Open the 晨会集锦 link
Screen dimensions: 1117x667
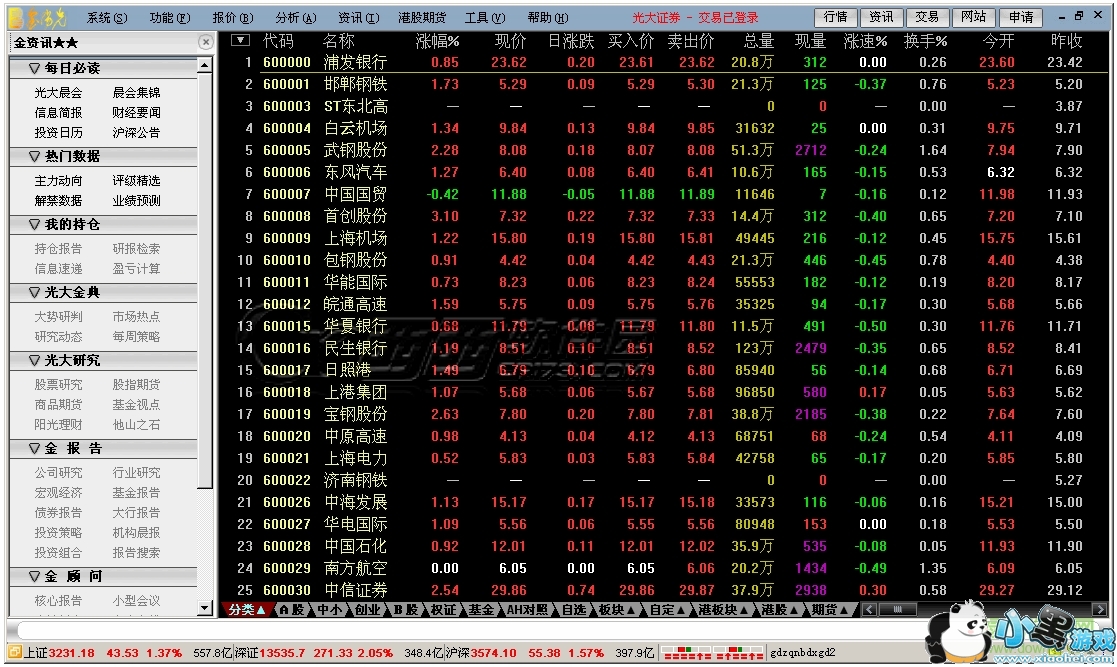pos(136,93)
